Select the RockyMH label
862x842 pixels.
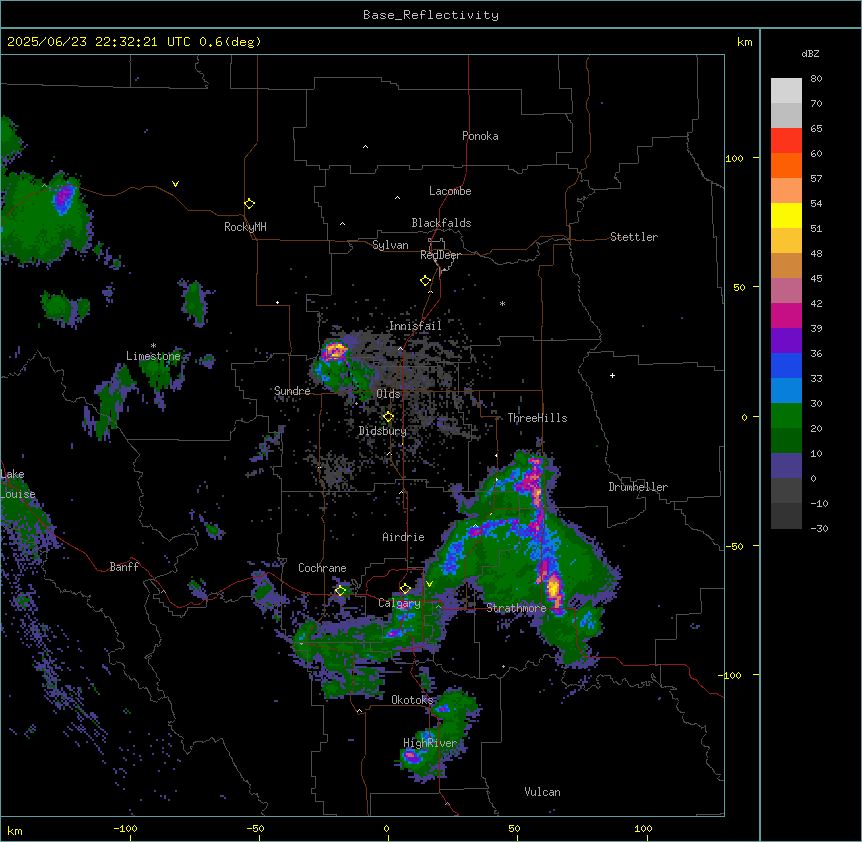[245, 227]
